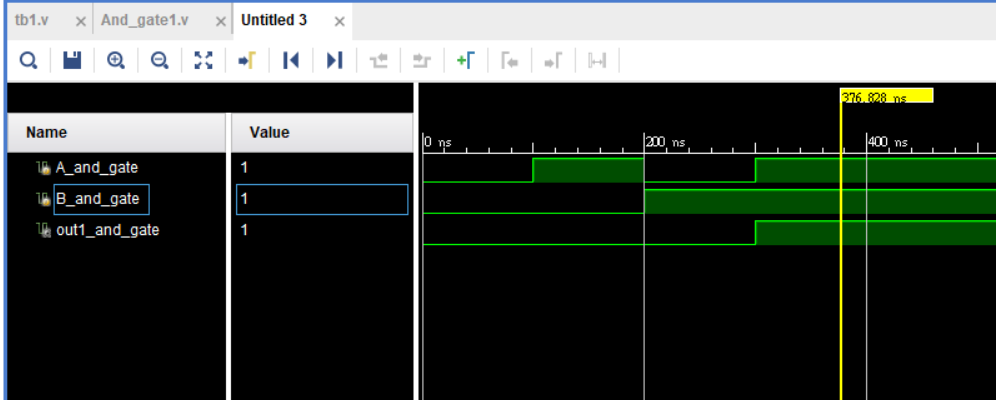Click the 400 ns timeline mark
The image size is (996, 400).
(888, 142)
